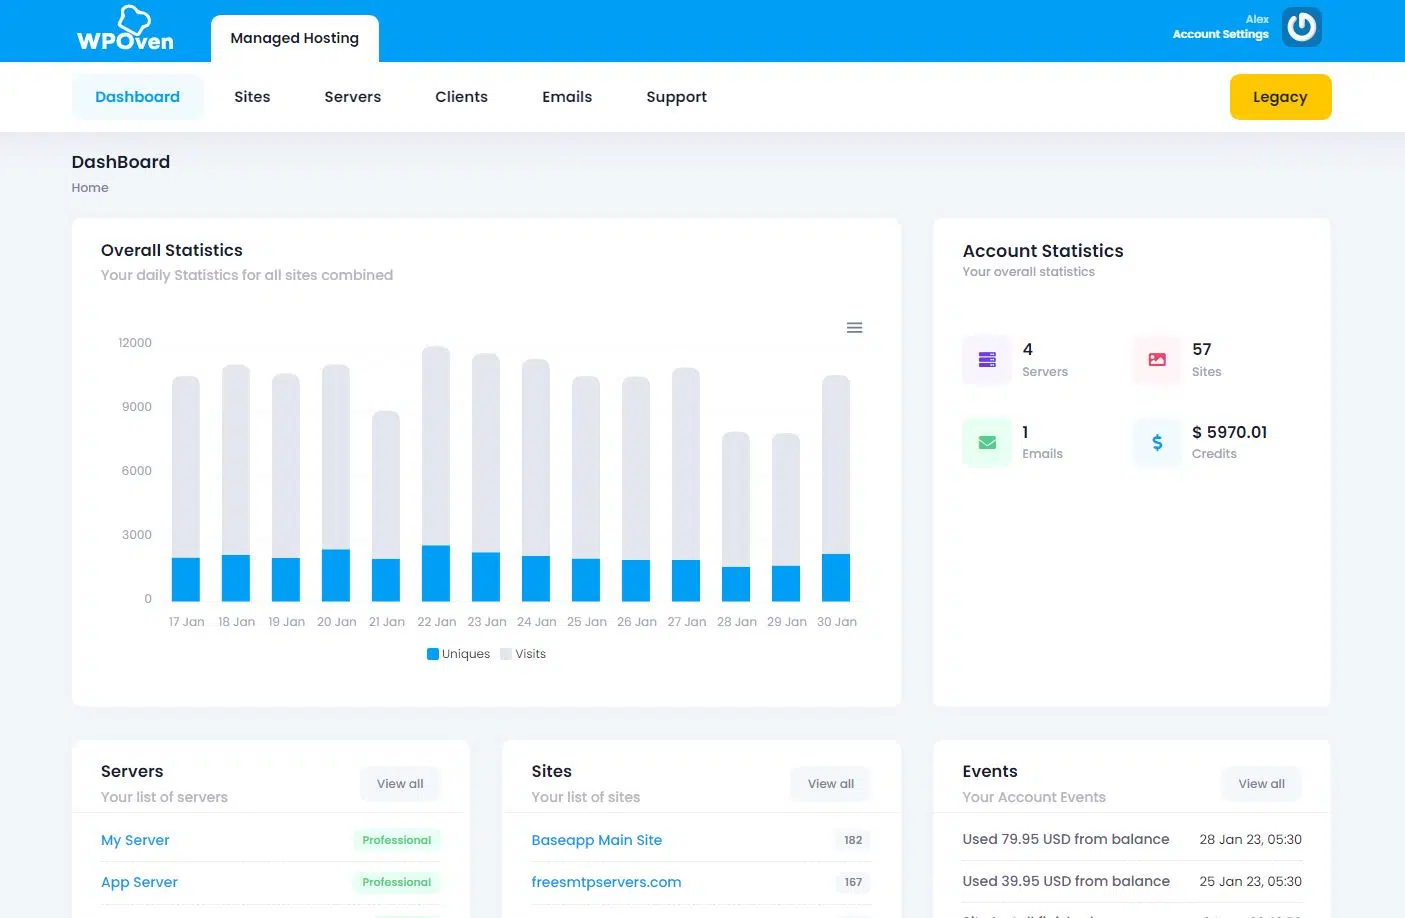Click the 21 Jan chart bar
The height and width of the screenshot is (918, 1405).
[386, 506]
